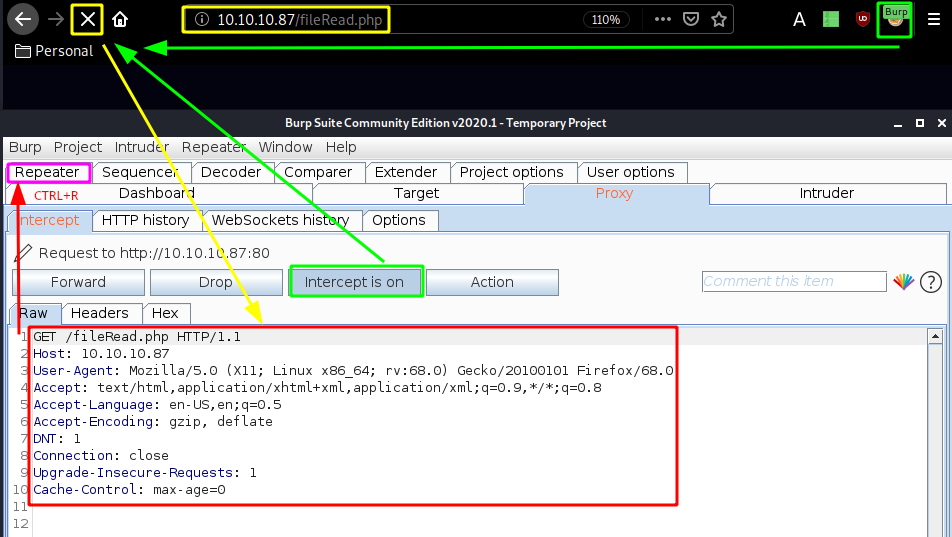Drop the intercepted request
This screenshot has height=537, width=952.
pyautogui.click(x=216, y=282)
